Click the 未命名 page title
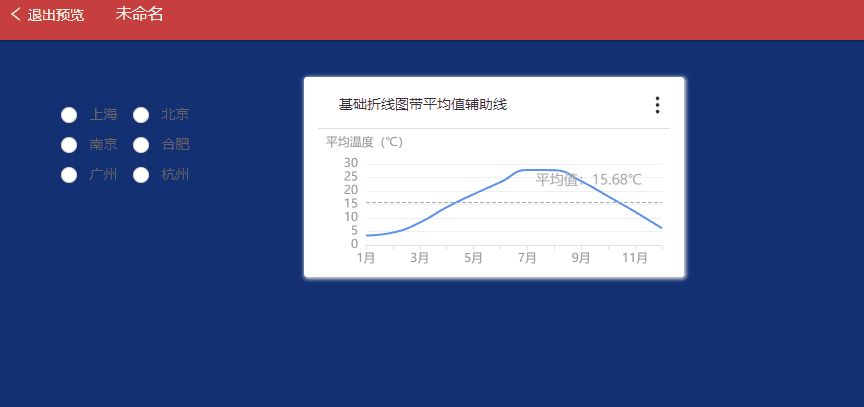 tap(139, 14)
